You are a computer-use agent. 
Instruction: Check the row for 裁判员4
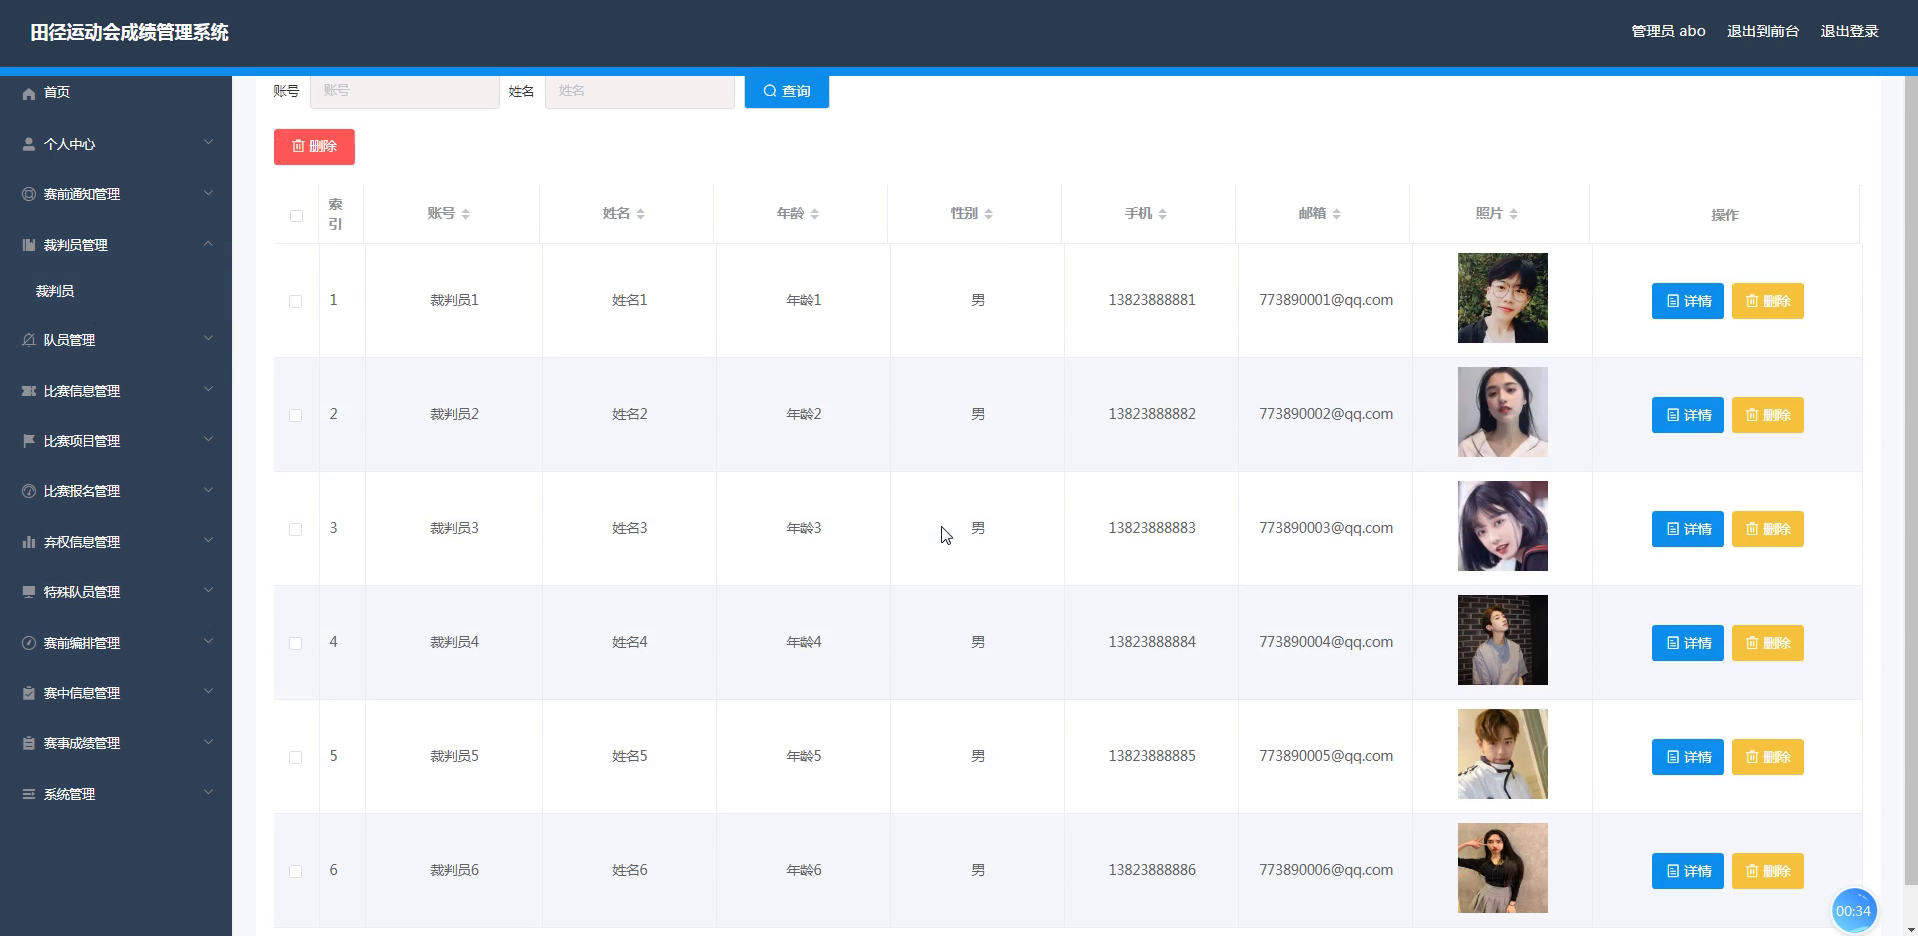[x=295, y=643]
